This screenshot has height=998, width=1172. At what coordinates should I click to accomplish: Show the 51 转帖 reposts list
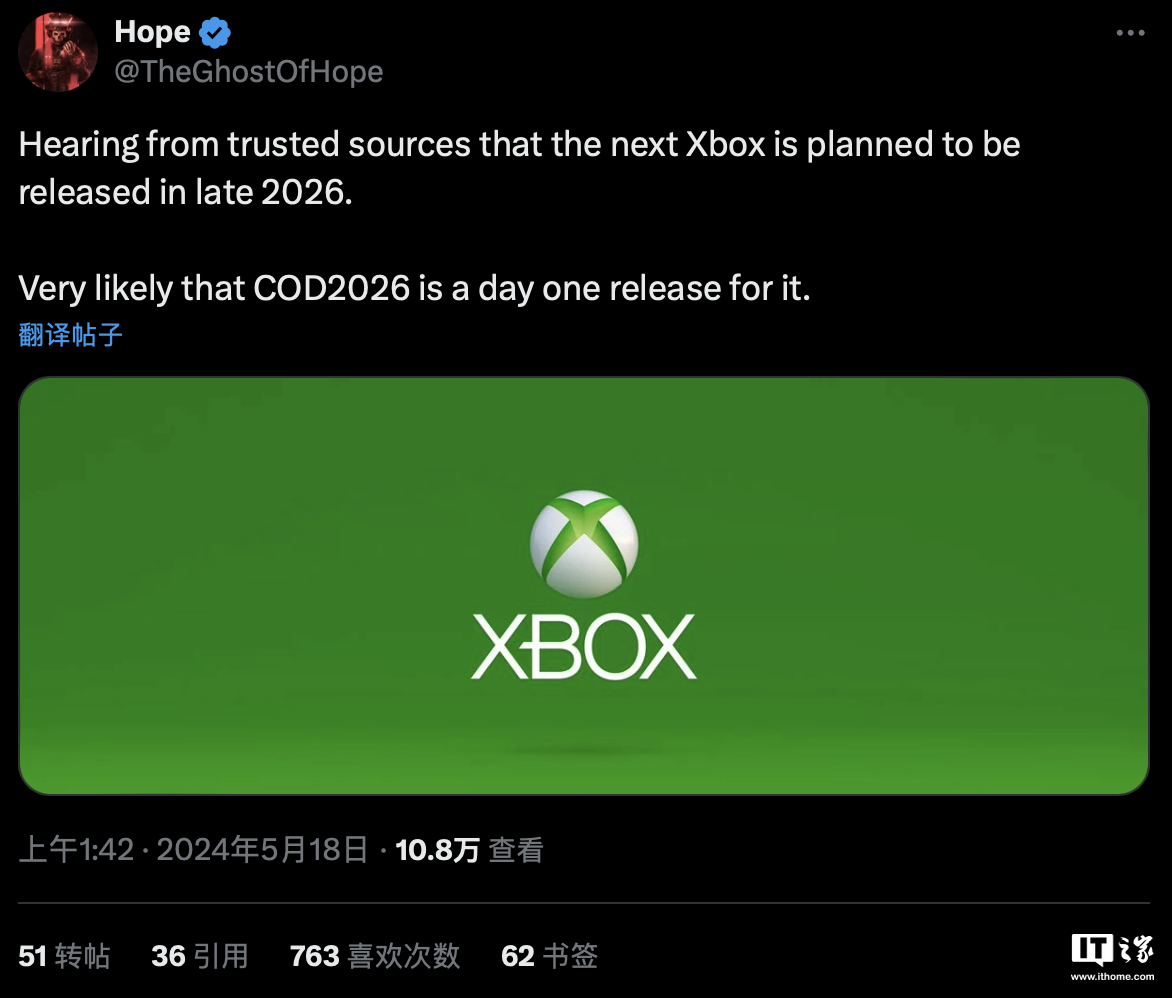(64, 956)
